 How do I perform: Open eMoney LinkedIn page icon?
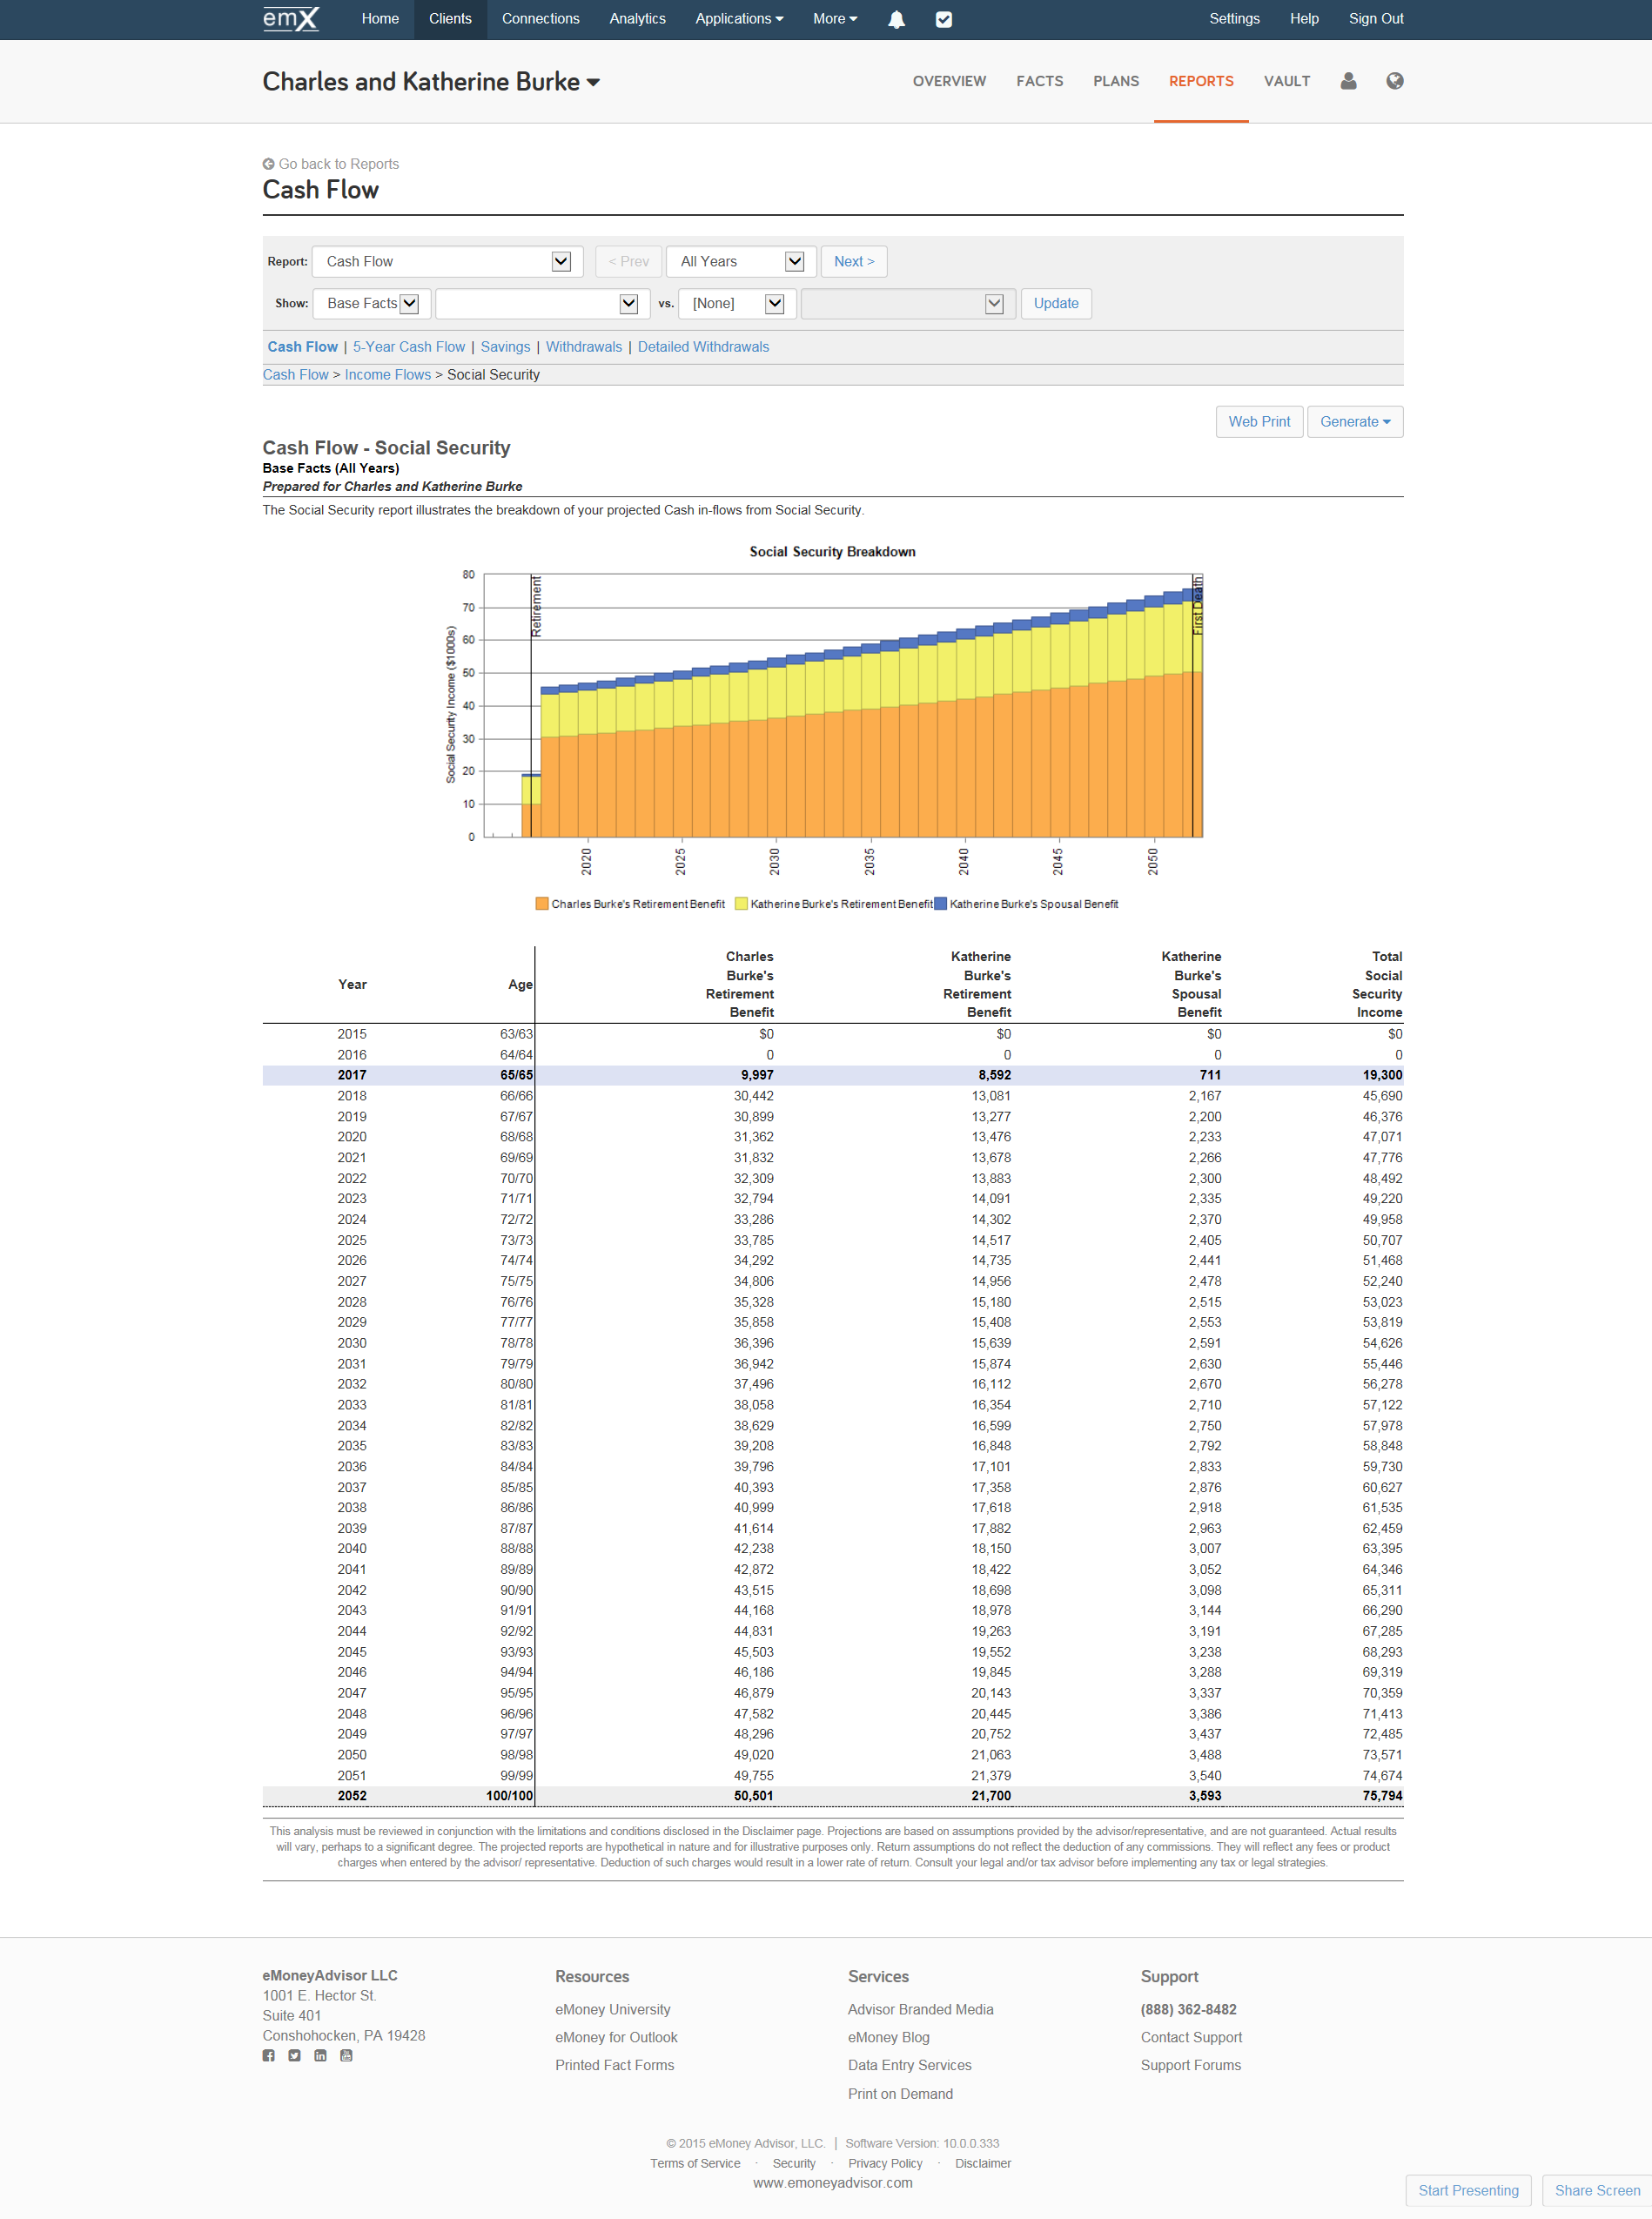(320, 2055)
